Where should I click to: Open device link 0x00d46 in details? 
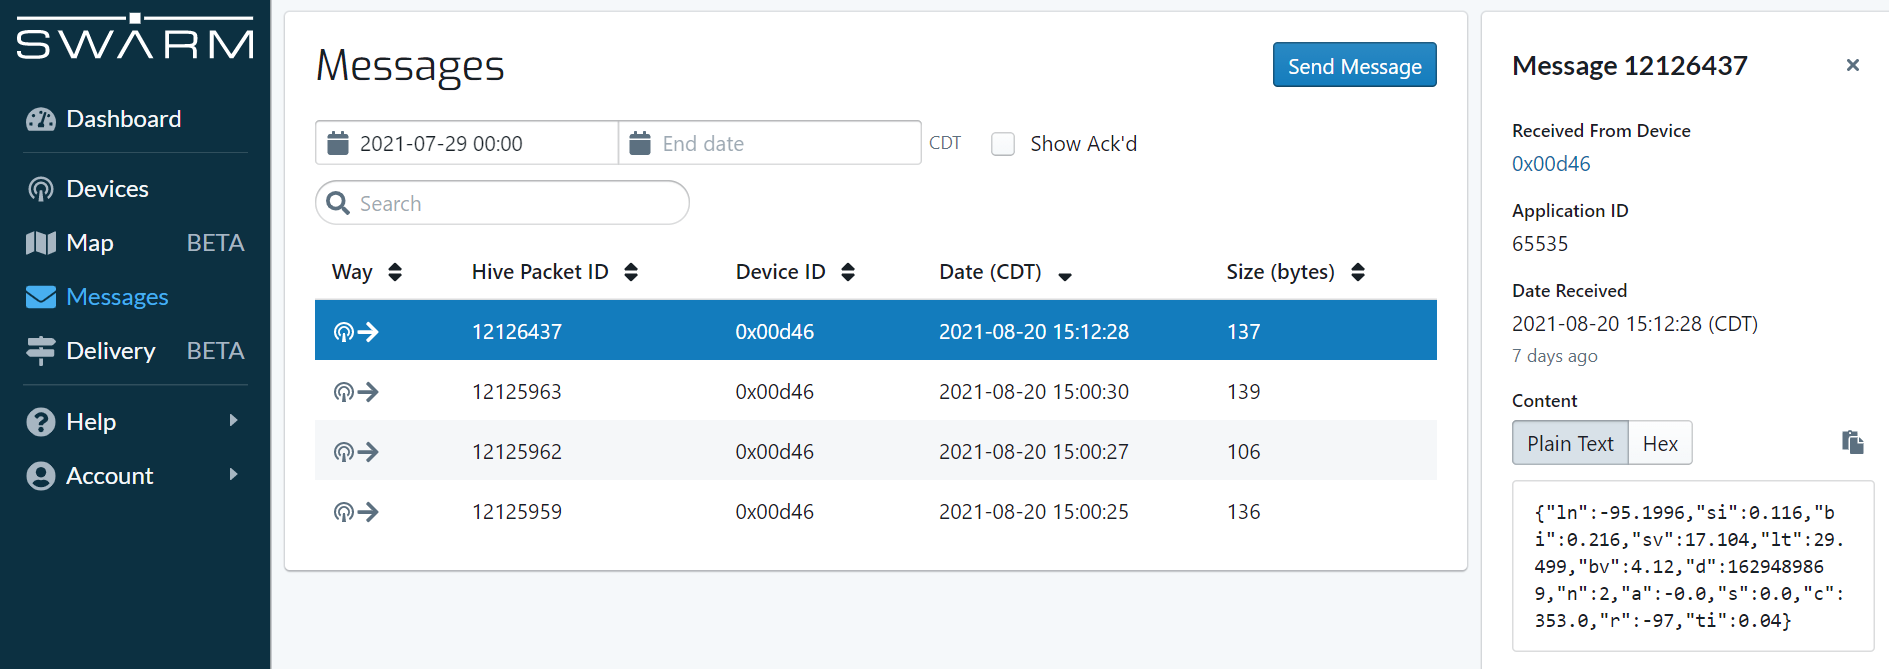[1550, 164]
